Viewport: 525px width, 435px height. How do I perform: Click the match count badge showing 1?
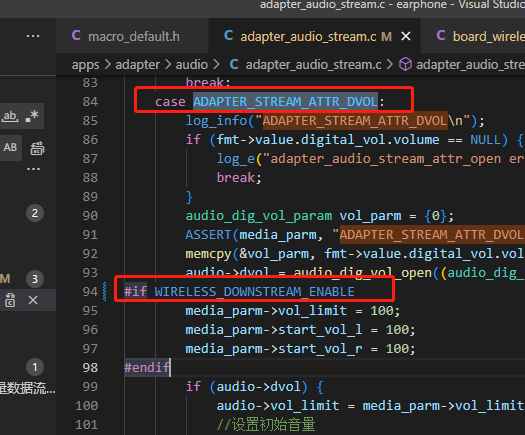pos(35,367)
